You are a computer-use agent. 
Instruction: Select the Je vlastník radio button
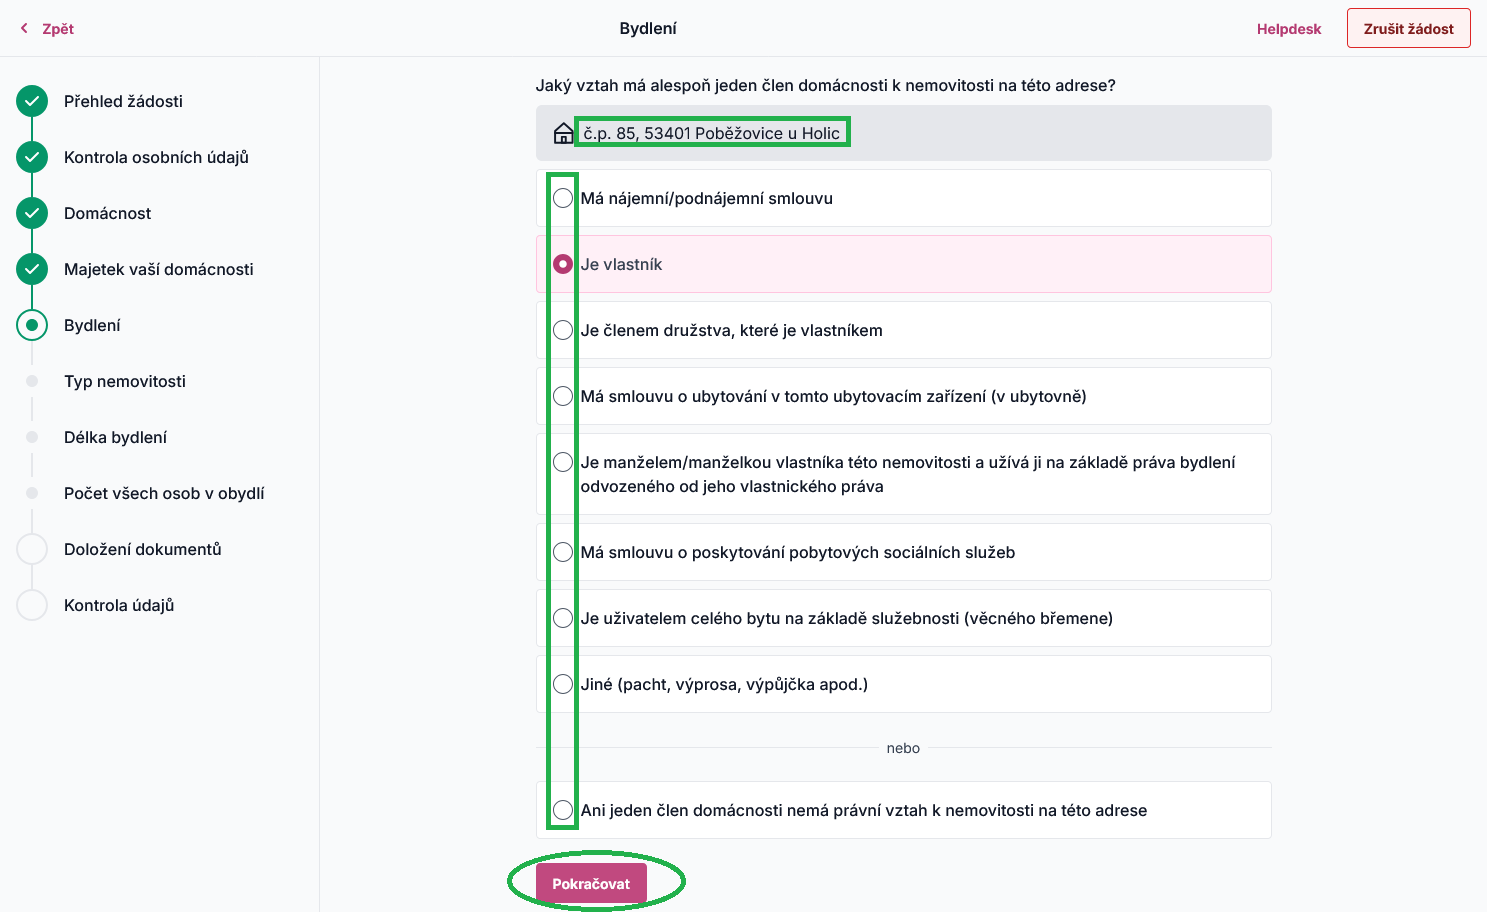coord(563,264)
